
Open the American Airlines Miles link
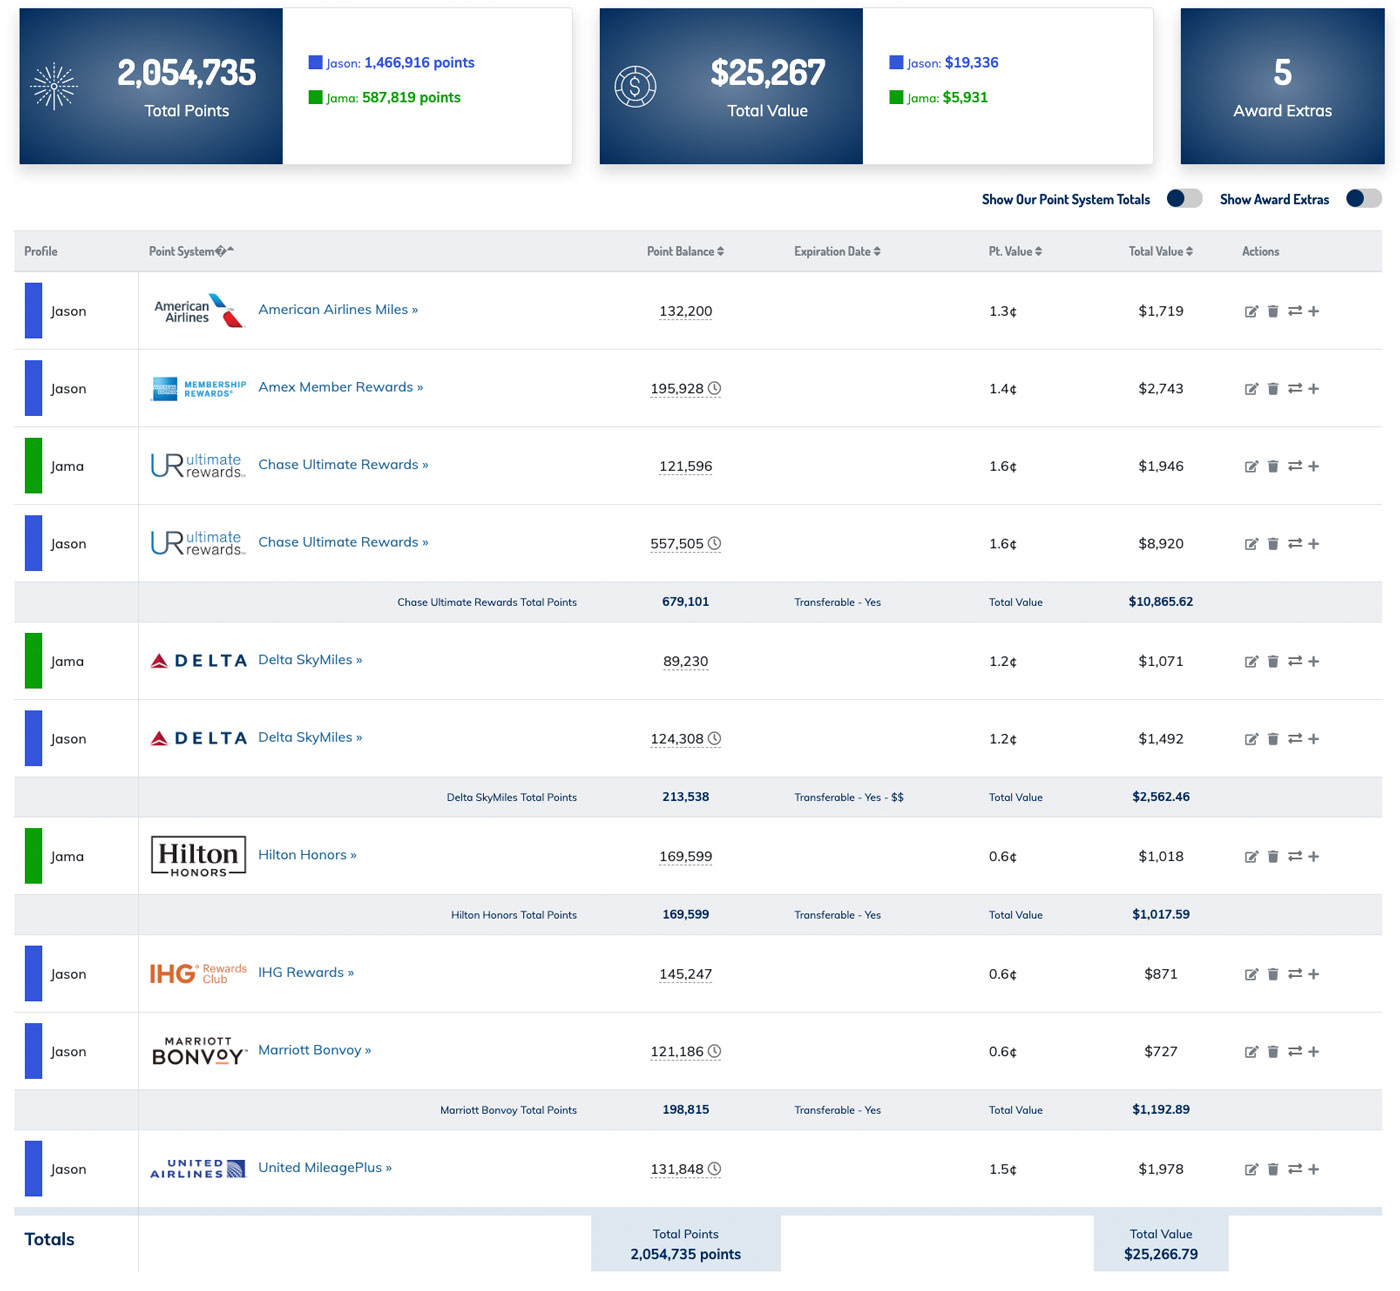coord(338,310)
